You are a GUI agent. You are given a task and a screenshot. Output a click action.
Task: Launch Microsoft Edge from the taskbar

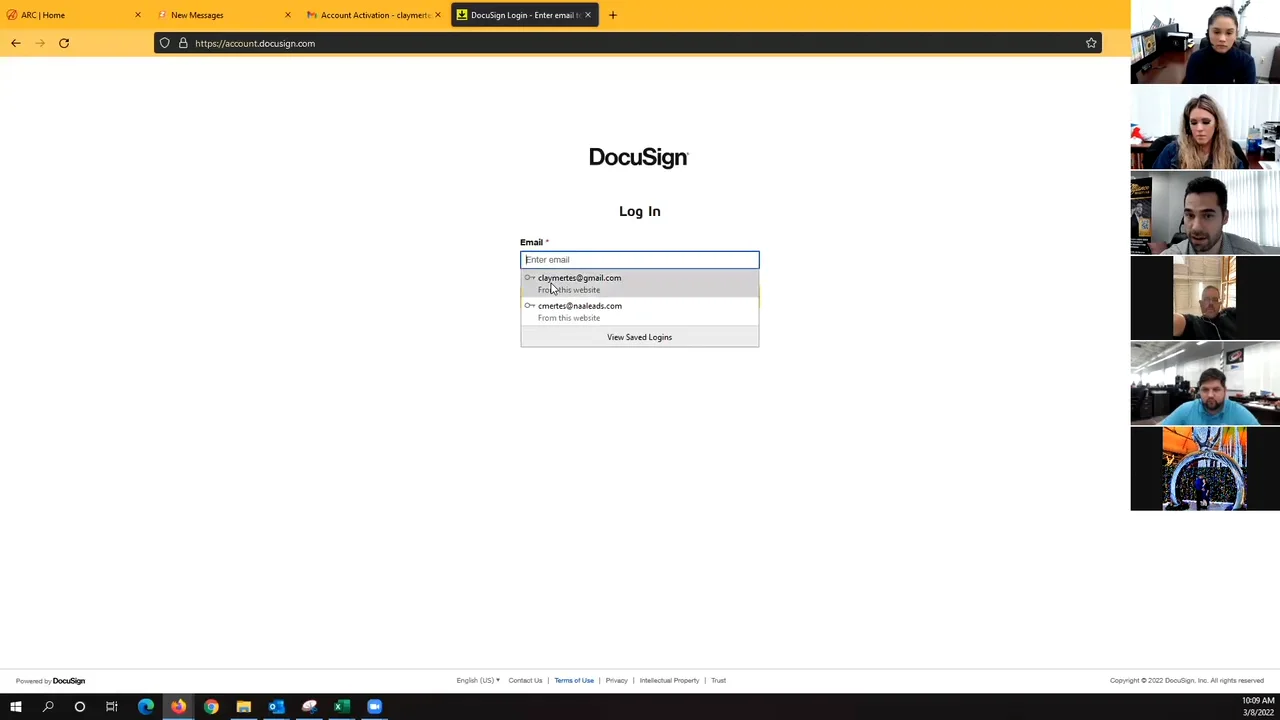click(146, 707)
